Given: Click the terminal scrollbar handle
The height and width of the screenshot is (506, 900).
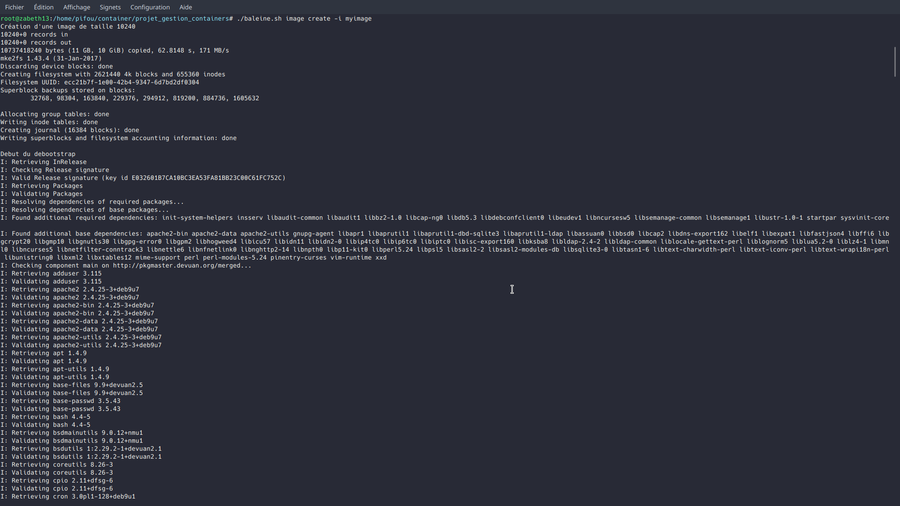Looking at the screenshot, I should [896, 60].
